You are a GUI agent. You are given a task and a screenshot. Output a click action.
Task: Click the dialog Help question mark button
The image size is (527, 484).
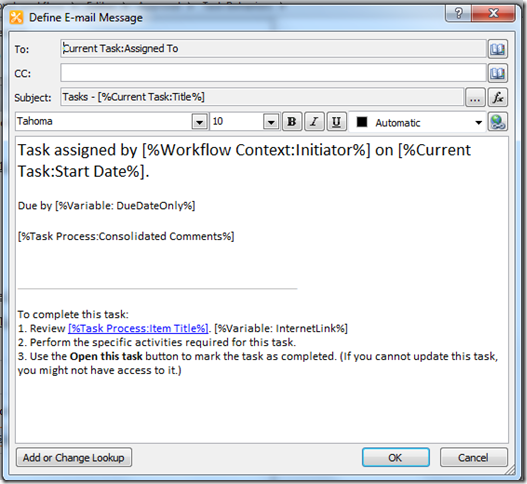(458, 13)
